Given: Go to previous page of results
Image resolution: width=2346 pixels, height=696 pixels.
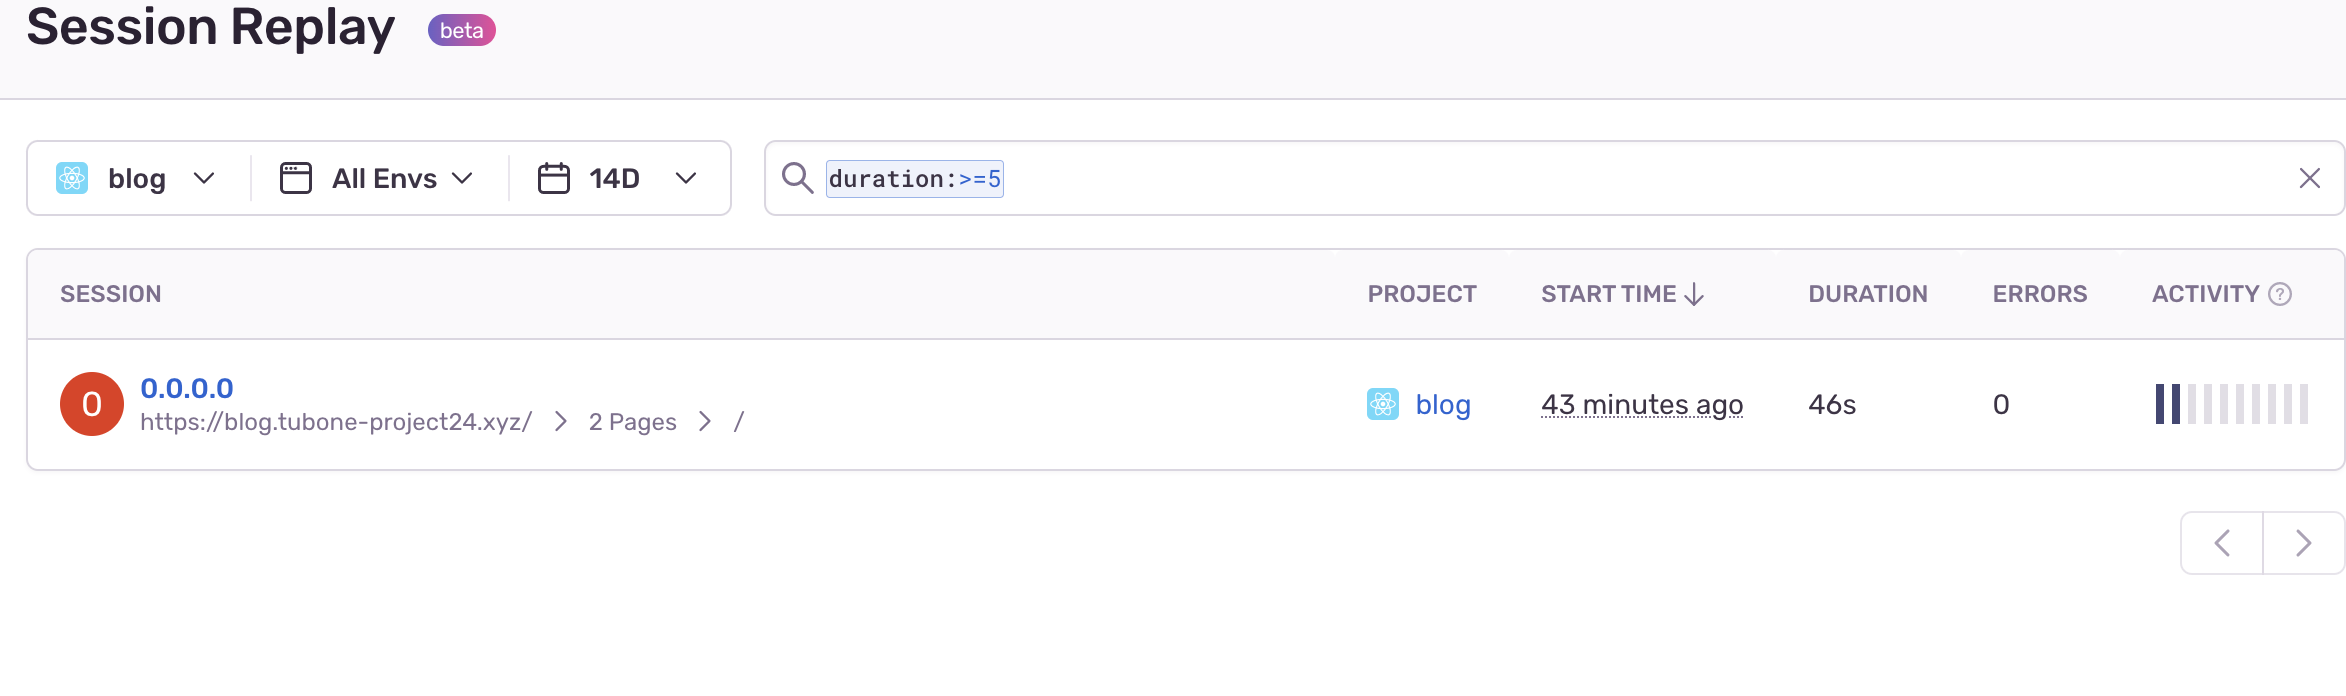Looking at the screenshot, I should coord(2222,543).
